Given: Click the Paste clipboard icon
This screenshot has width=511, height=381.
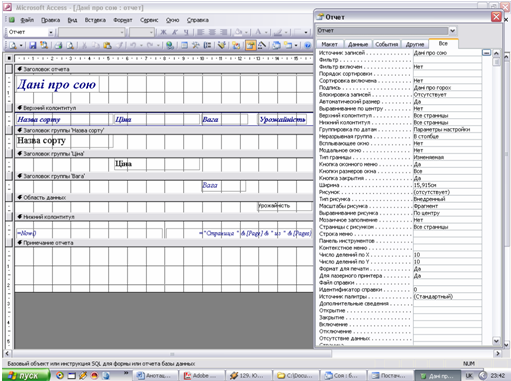Looking at the screenshot, I should click(x=107, y=45).
